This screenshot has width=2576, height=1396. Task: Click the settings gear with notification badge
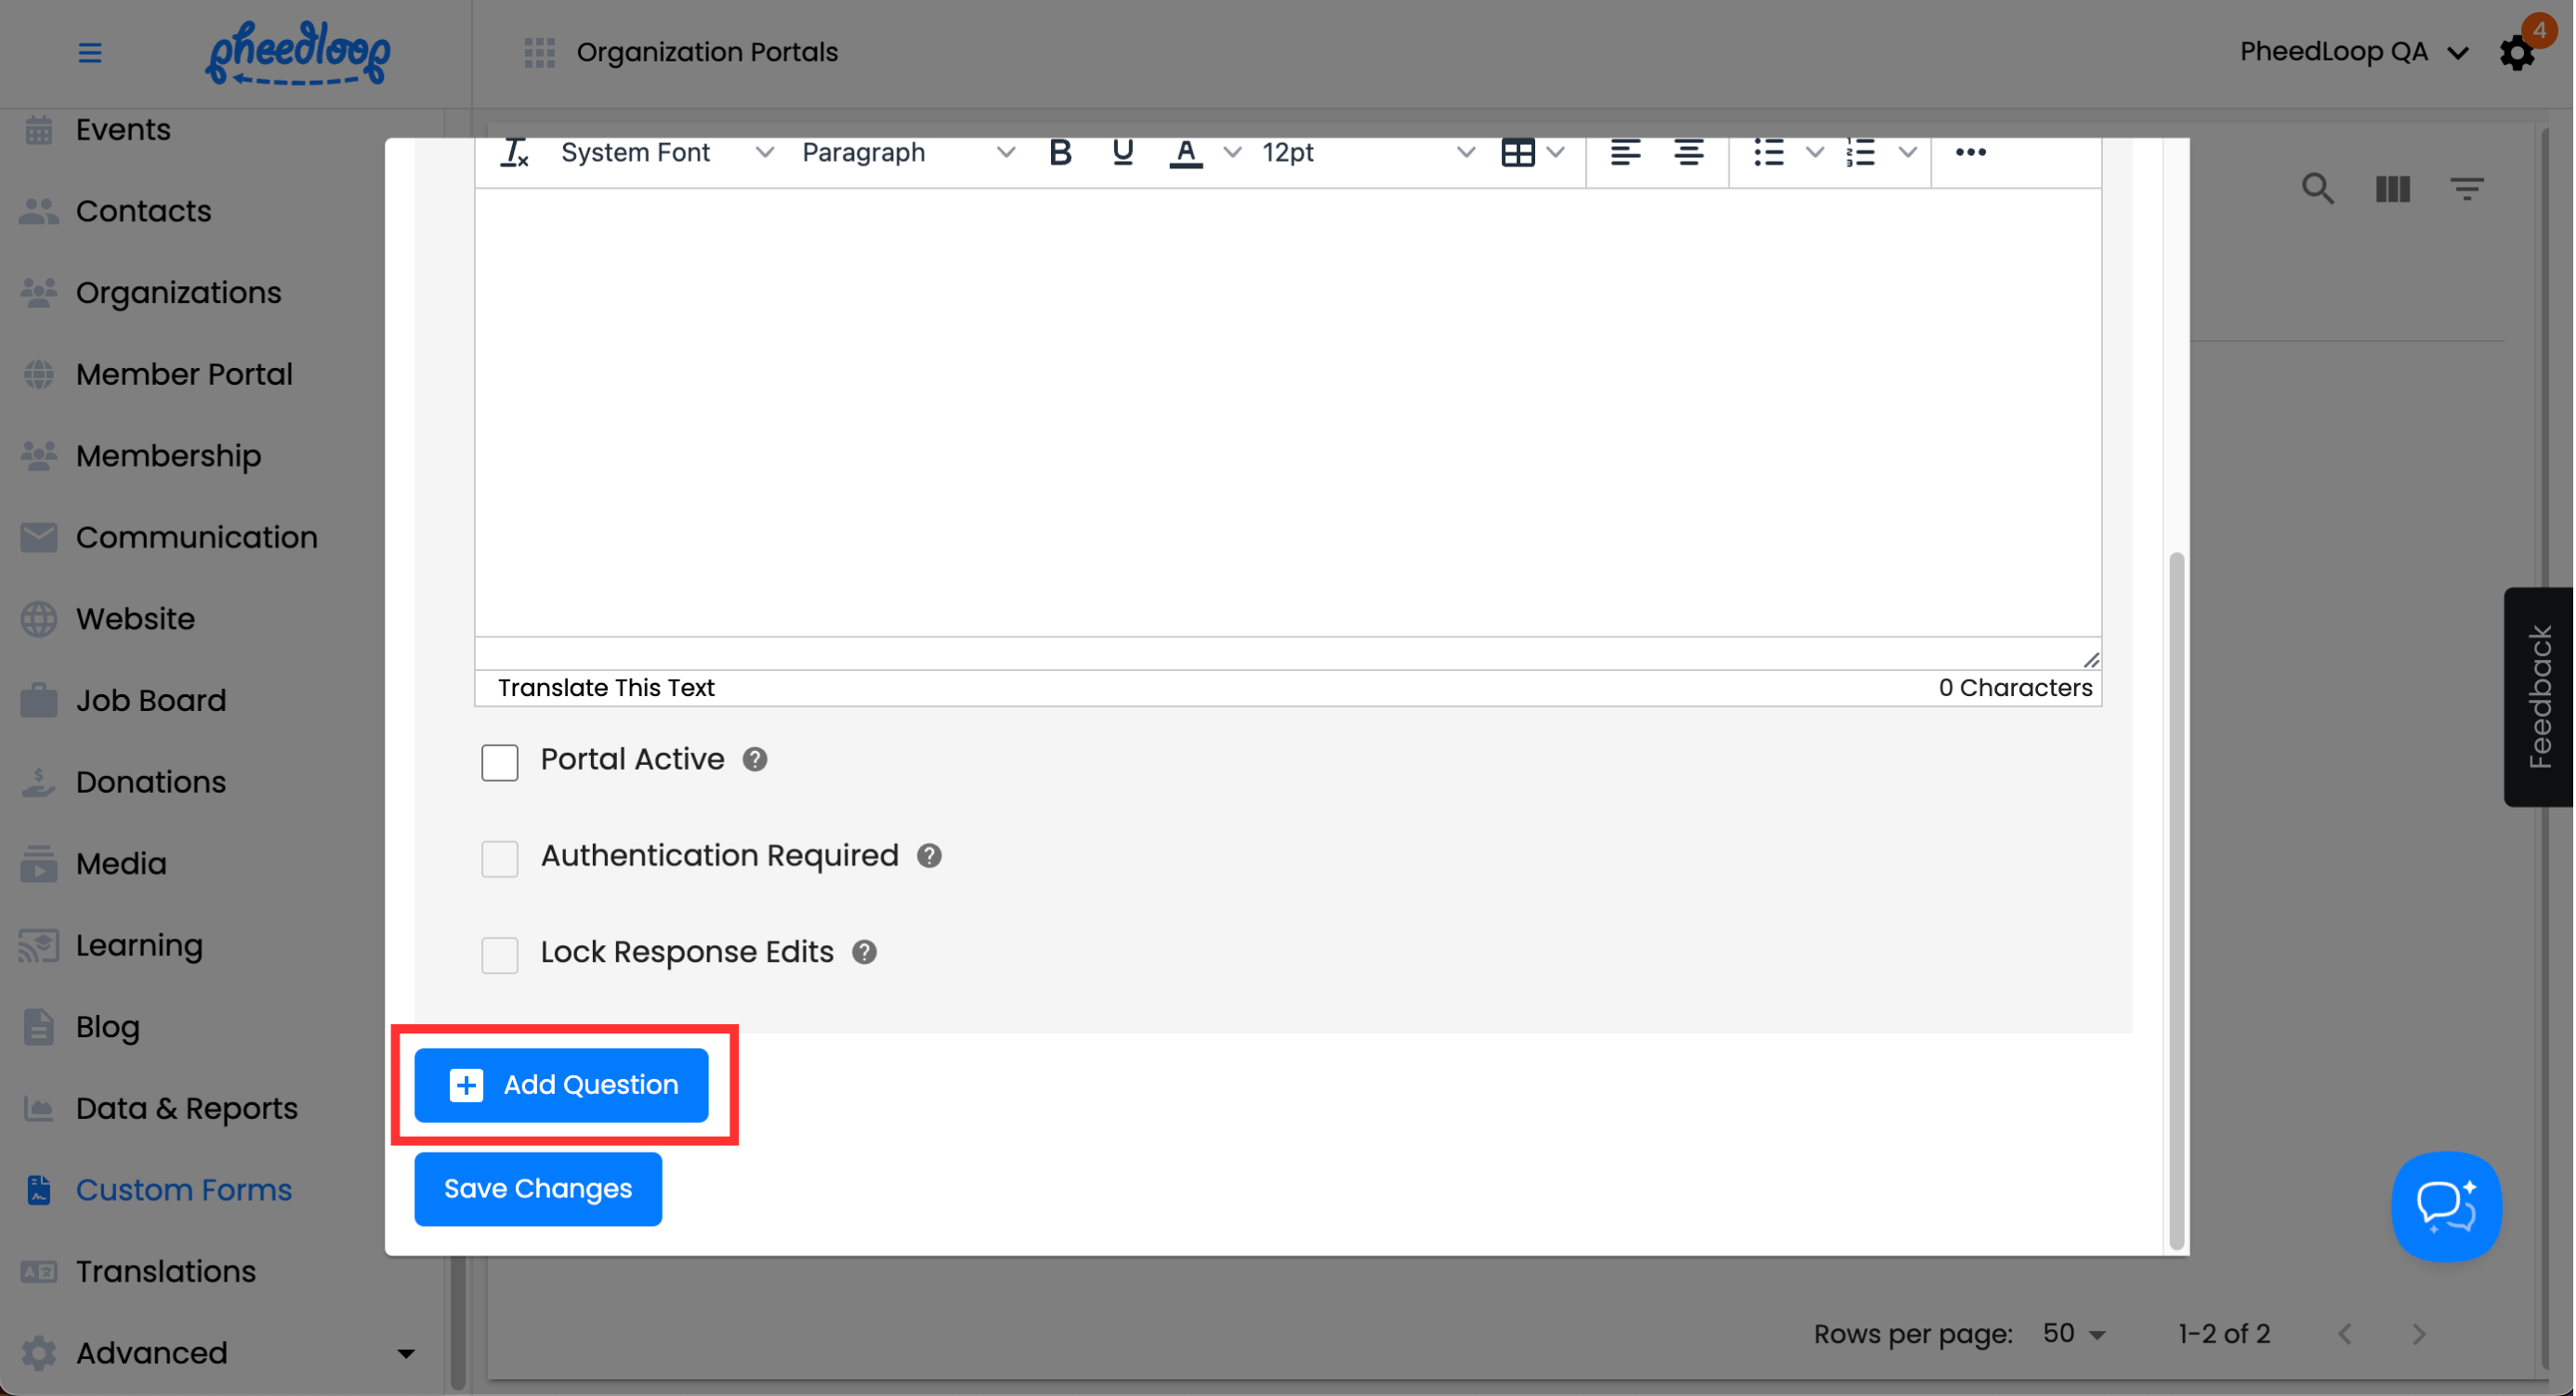coord(2516,52)
